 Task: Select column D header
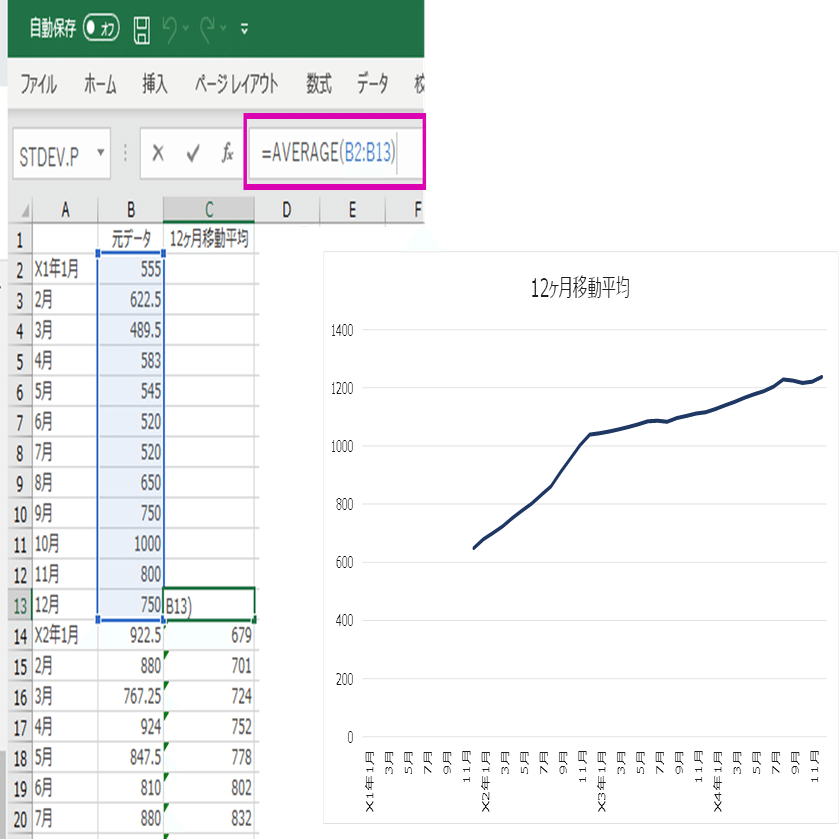click(287, 210)
